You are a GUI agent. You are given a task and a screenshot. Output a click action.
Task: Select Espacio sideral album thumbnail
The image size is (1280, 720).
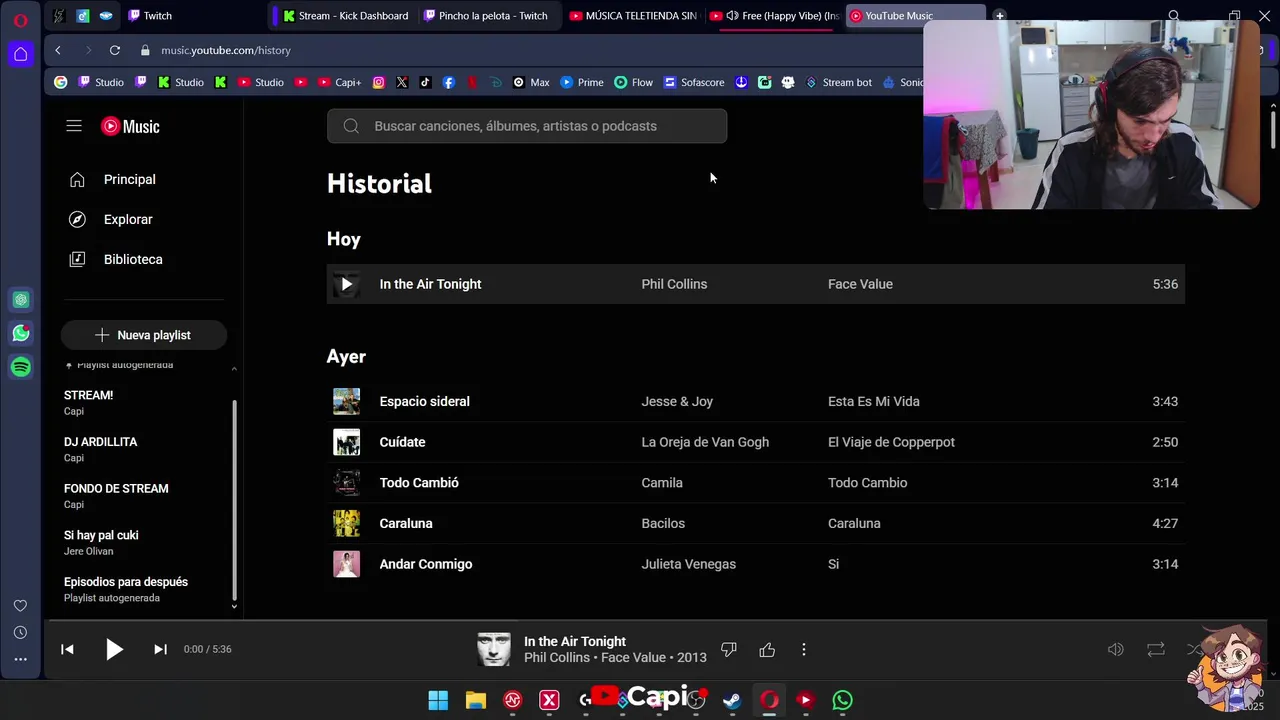[346, 401]
